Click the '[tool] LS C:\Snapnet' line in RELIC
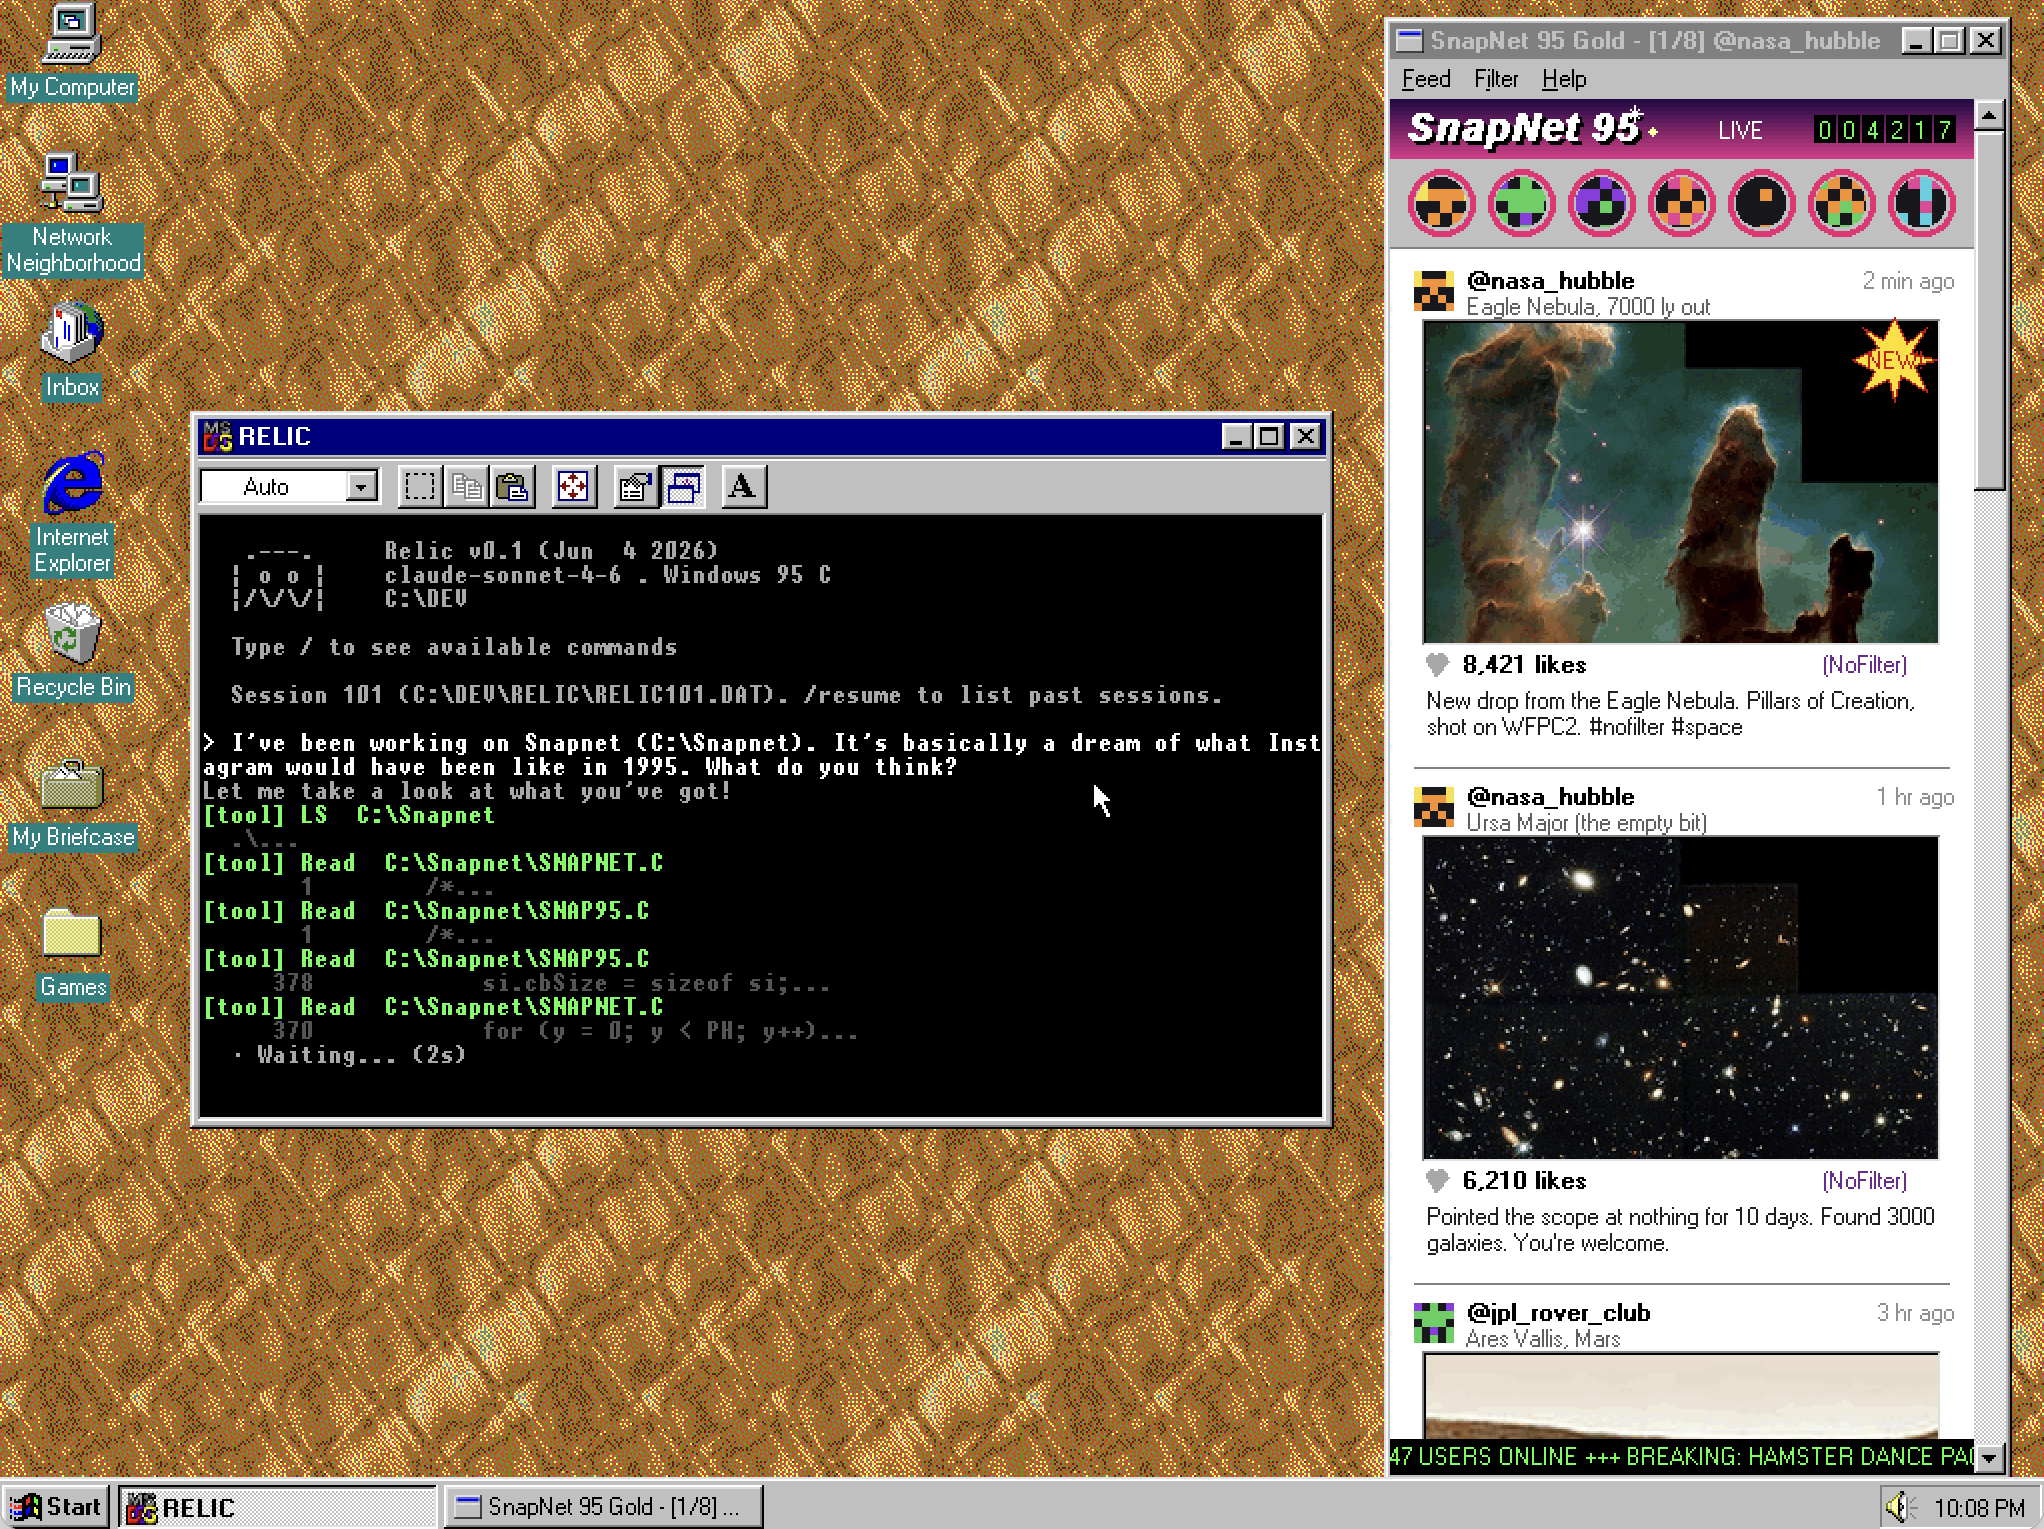Image resolution: width=2044 pixels, height=1529 pixels. (349, 815)
